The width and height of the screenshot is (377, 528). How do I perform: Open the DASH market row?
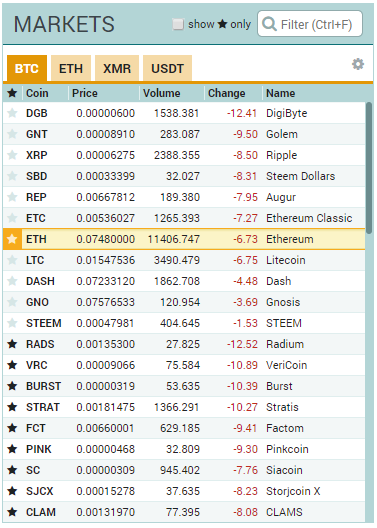pyautogui.click(x=184, y=281)
